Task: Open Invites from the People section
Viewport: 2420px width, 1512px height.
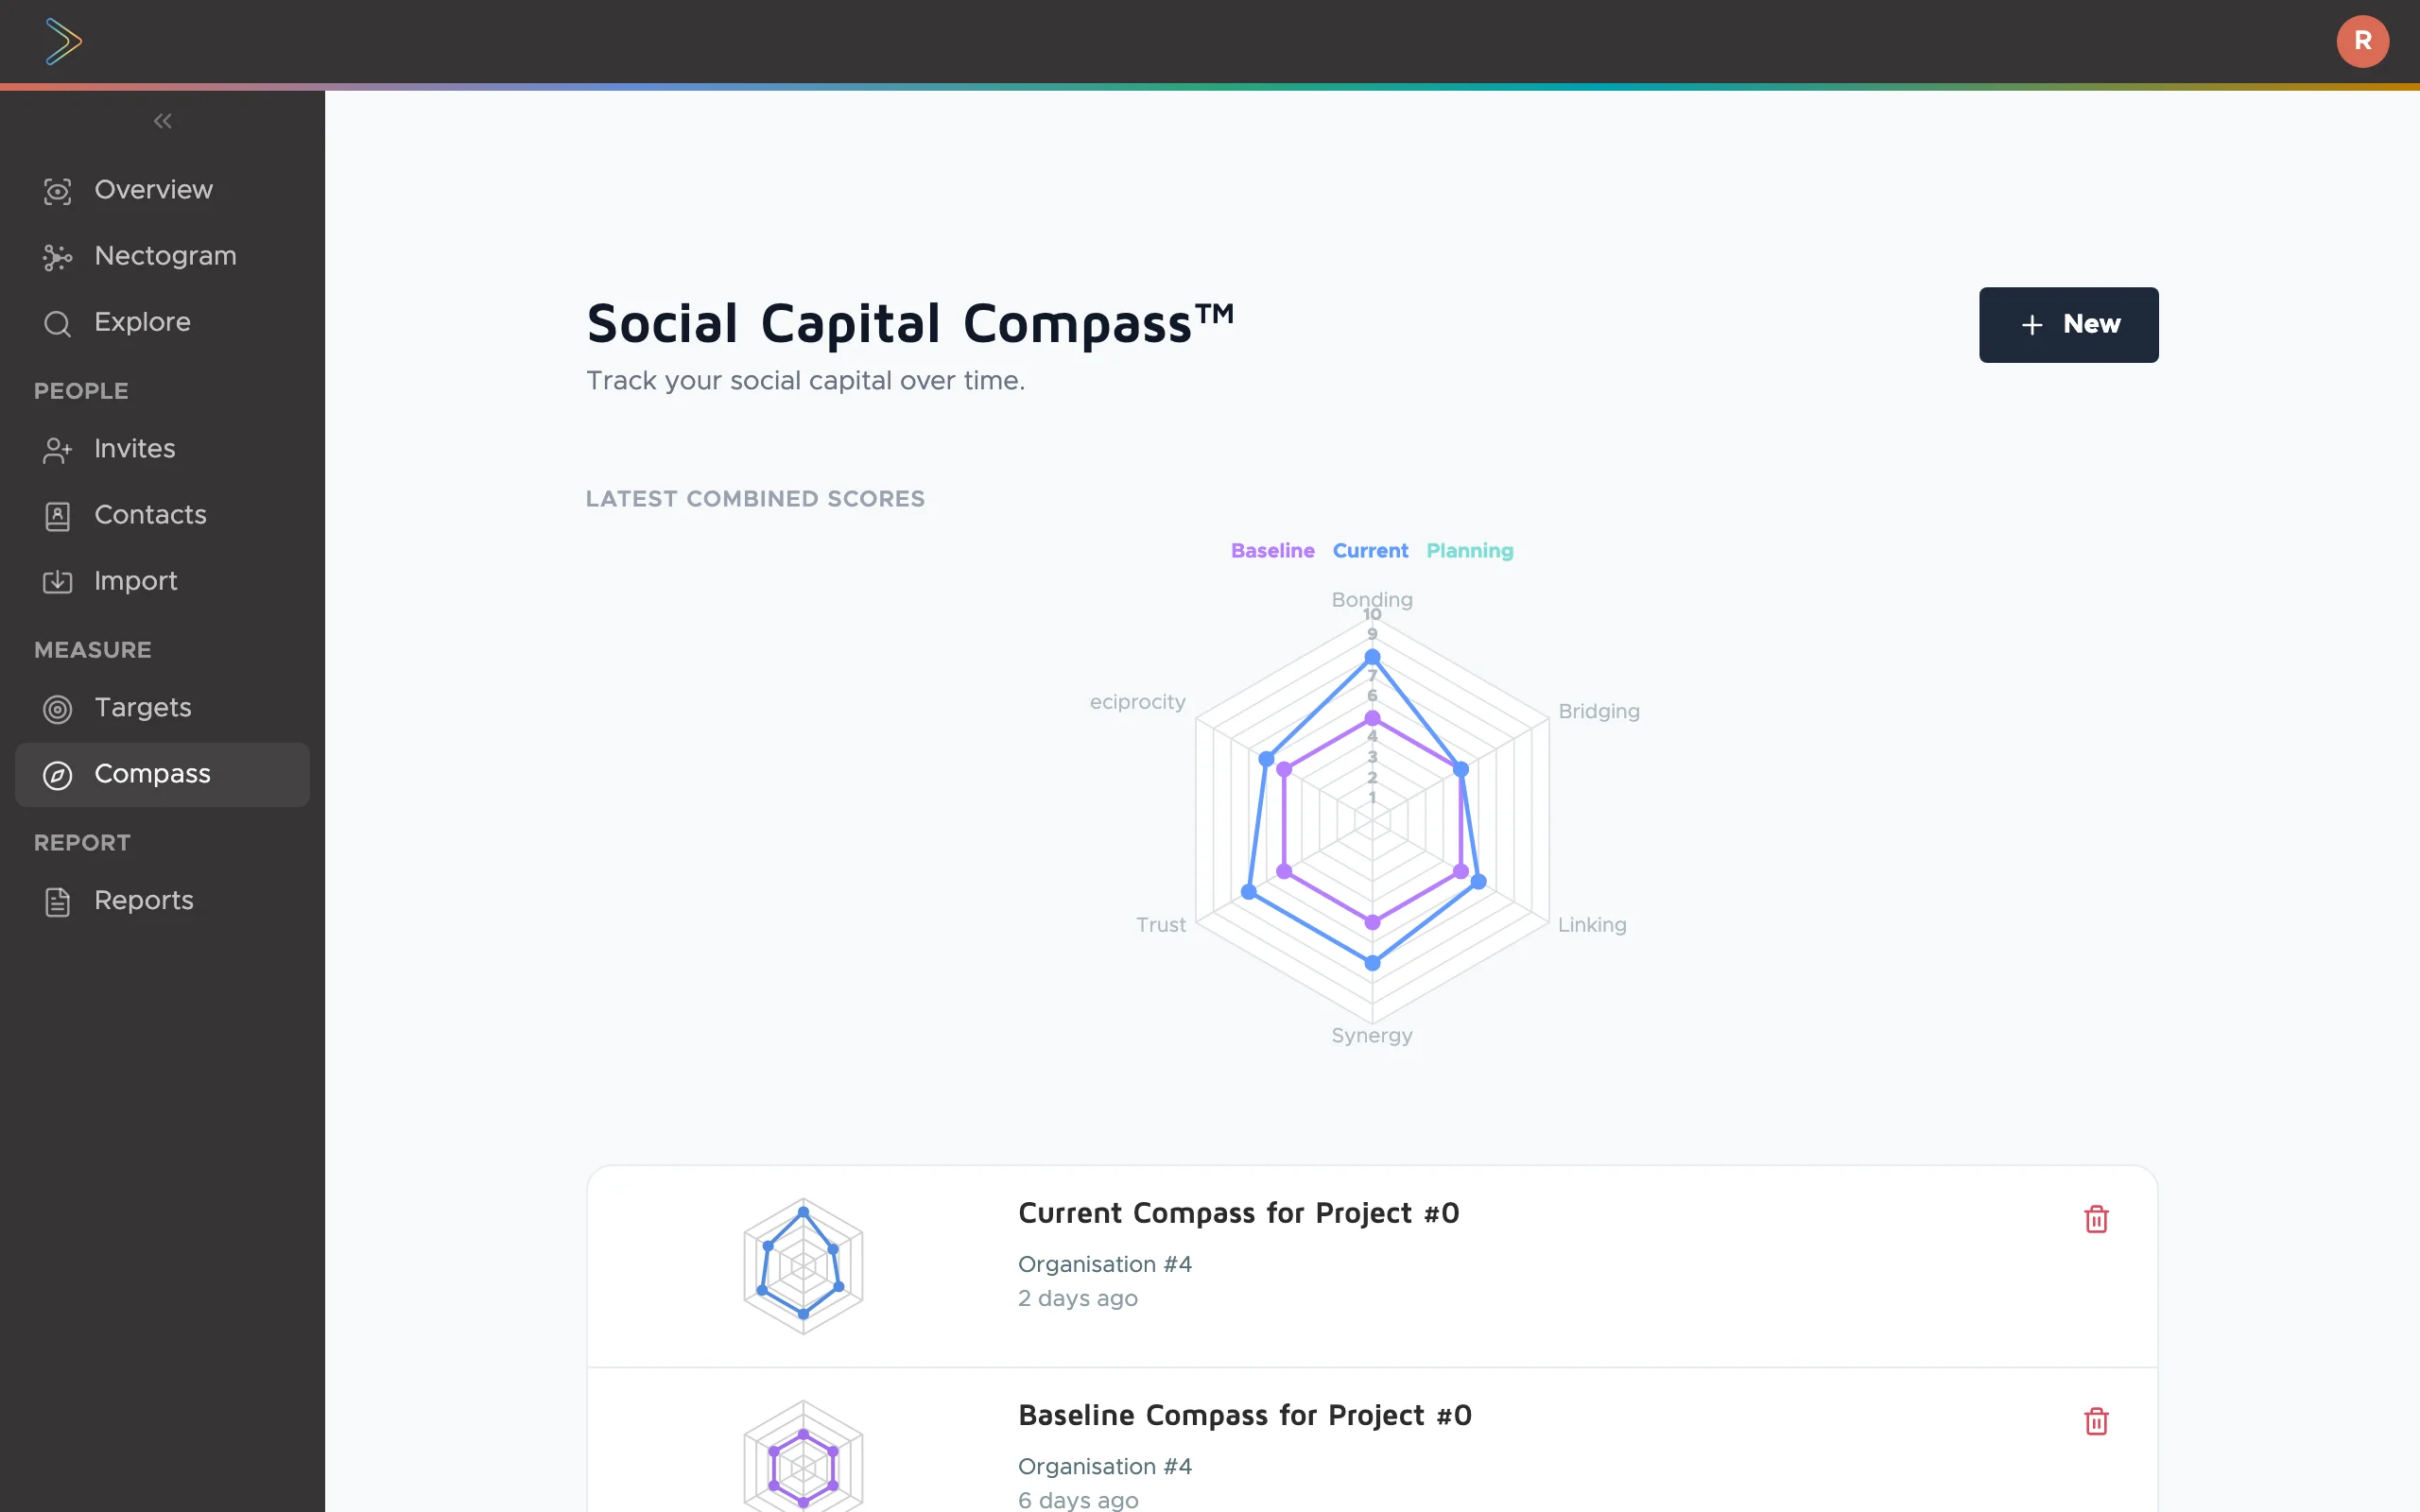Action: coord(134,449)
